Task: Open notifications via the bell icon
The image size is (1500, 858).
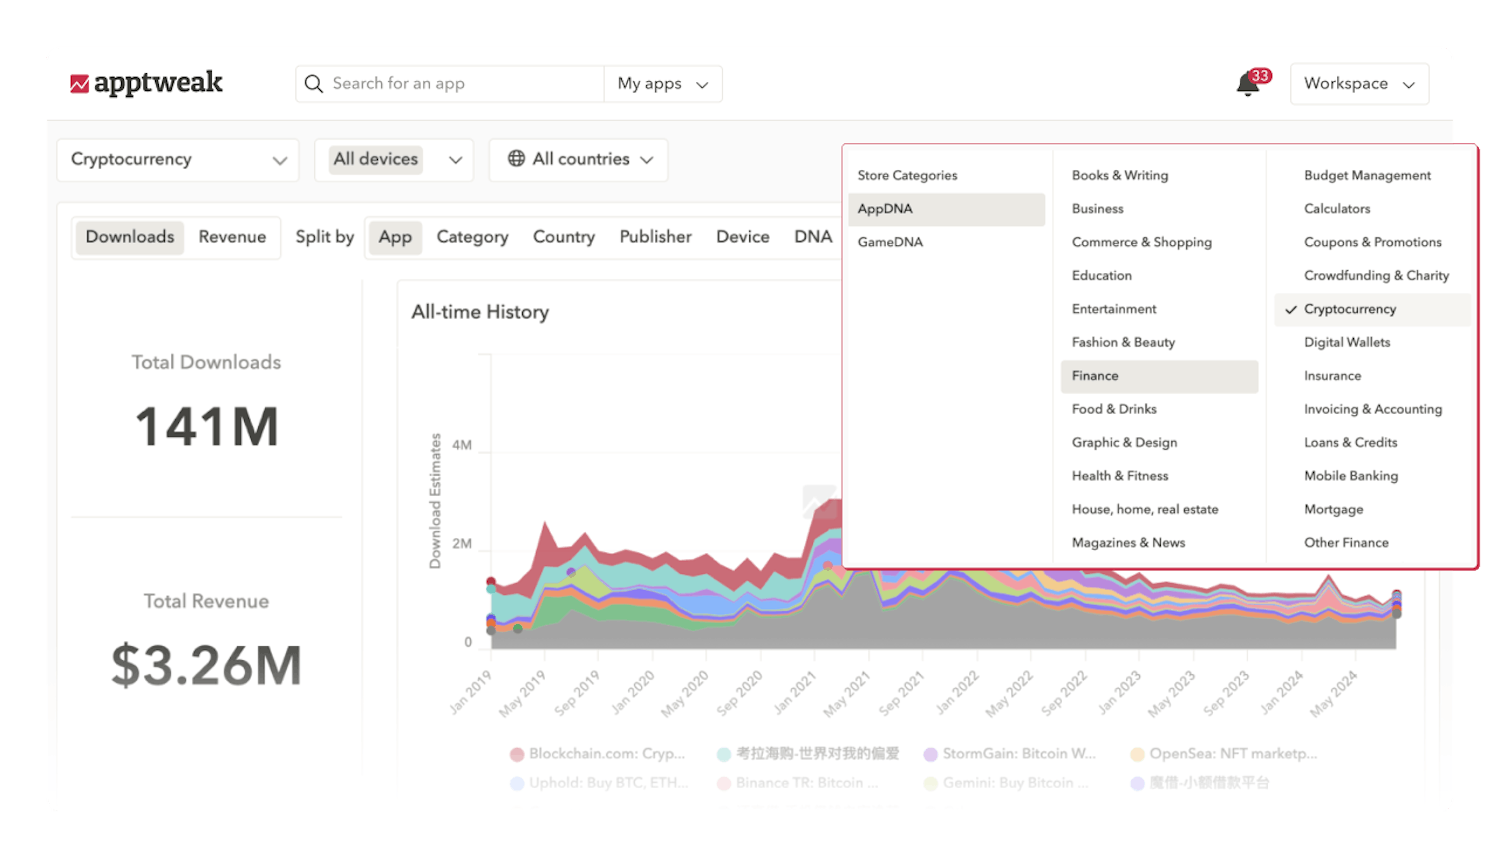Action: point(1247,85)
